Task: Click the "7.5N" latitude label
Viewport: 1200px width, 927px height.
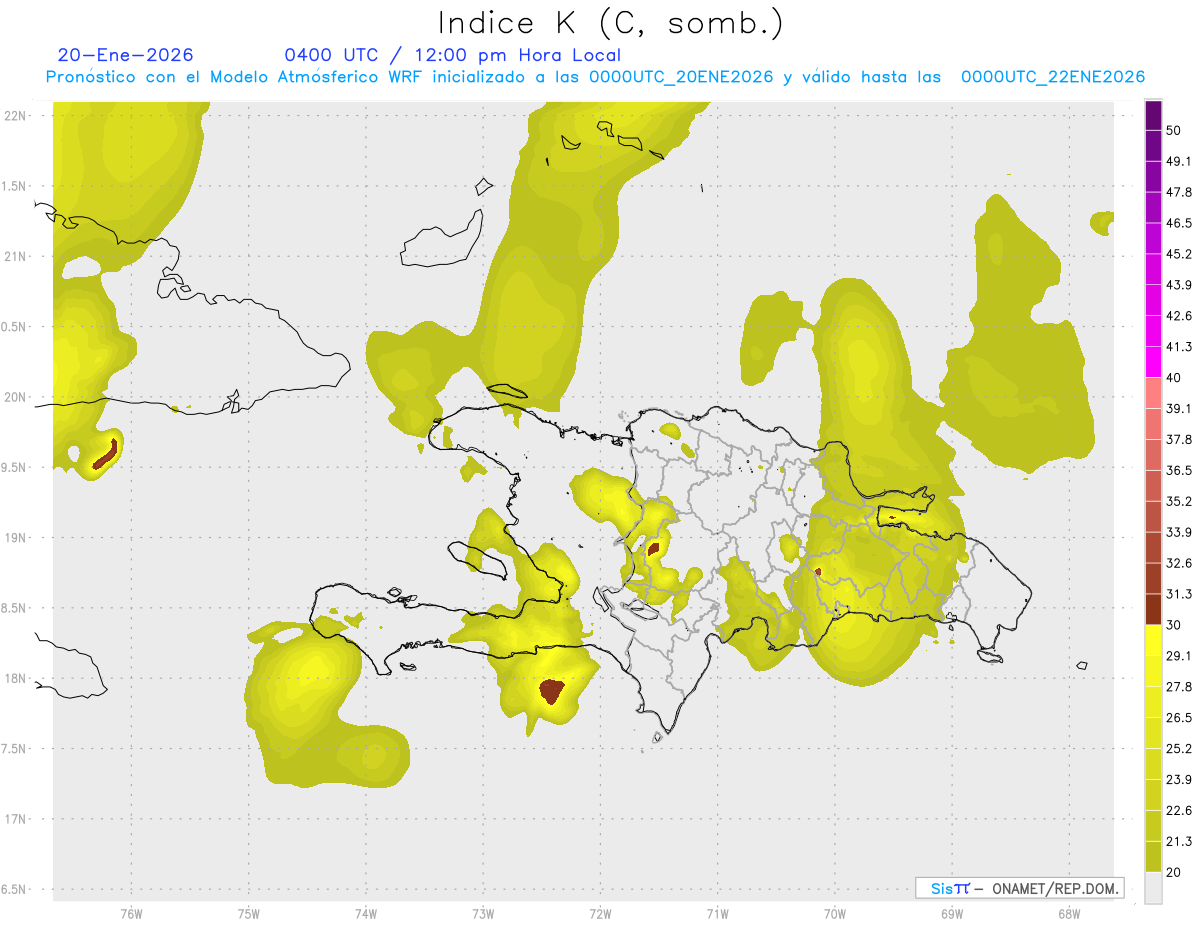Action: pyautogui.click(x=15, y=749)
